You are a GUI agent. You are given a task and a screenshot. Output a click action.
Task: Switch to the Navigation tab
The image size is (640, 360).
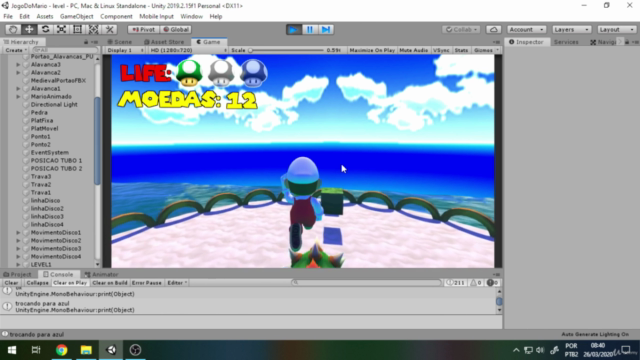[x=603, y=42]
